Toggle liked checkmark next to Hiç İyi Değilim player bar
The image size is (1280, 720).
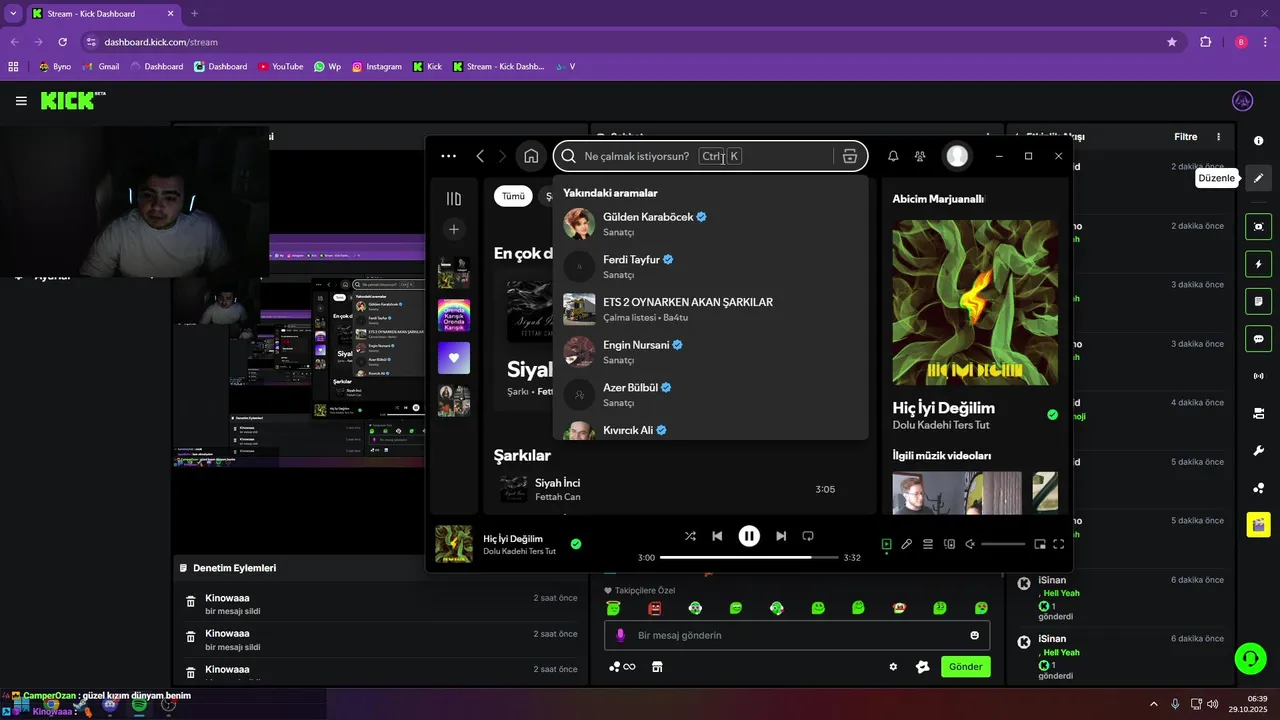coord(576,544)
